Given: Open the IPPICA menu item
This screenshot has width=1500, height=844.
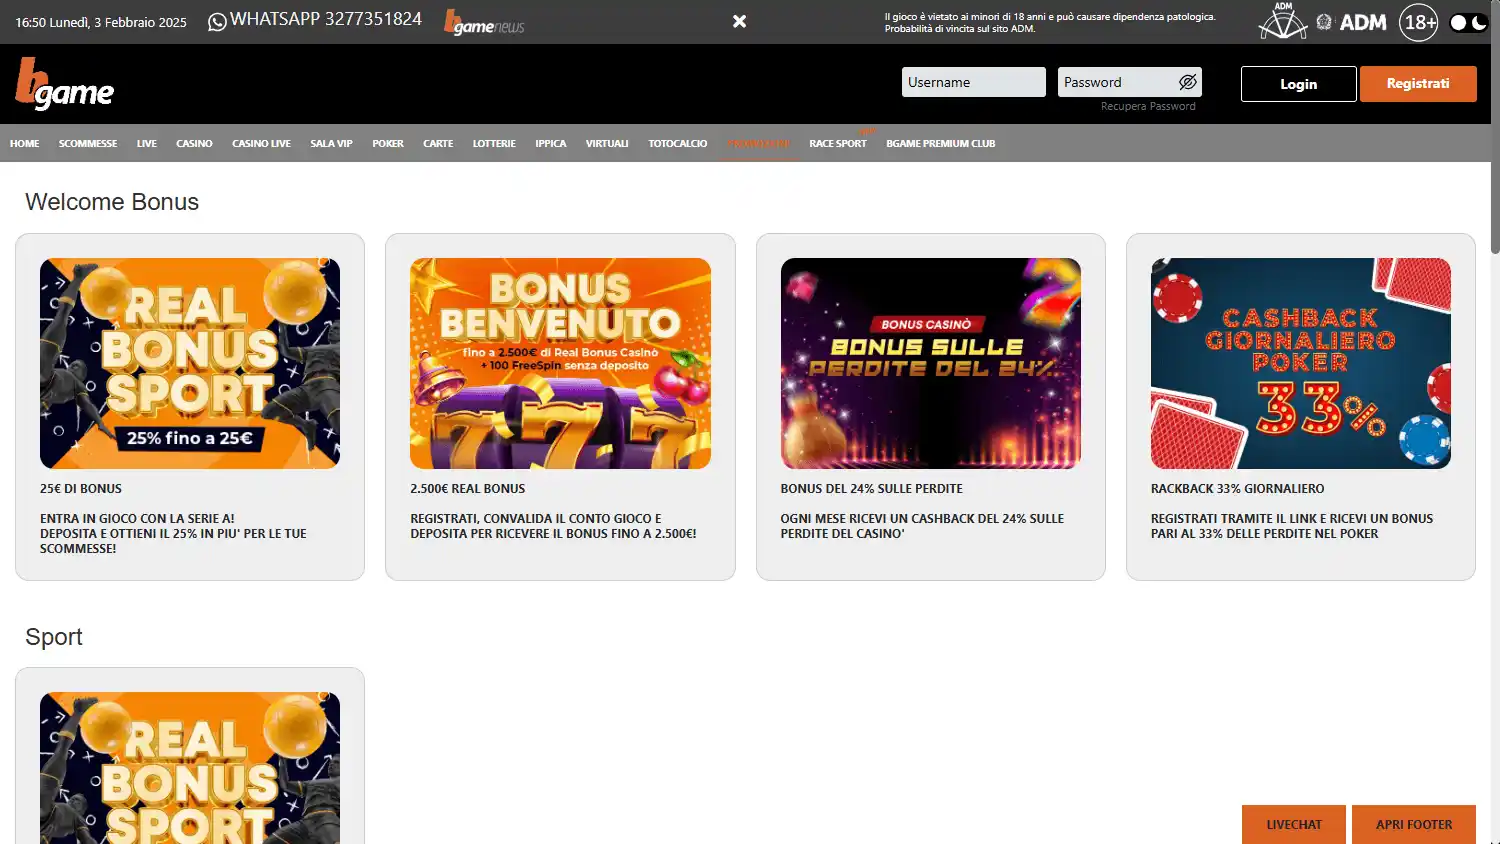Looking at the screenshot, I should (x=550, y=143).
